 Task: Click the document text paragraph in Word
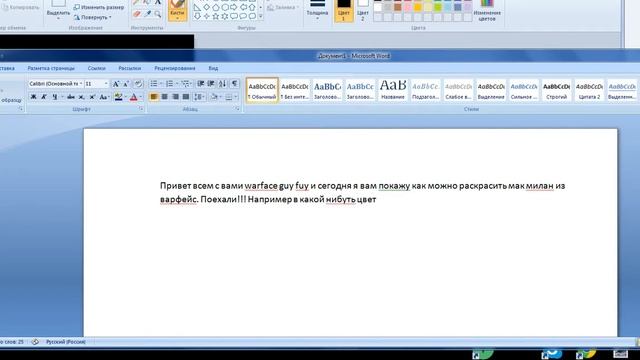click(362, 192)
